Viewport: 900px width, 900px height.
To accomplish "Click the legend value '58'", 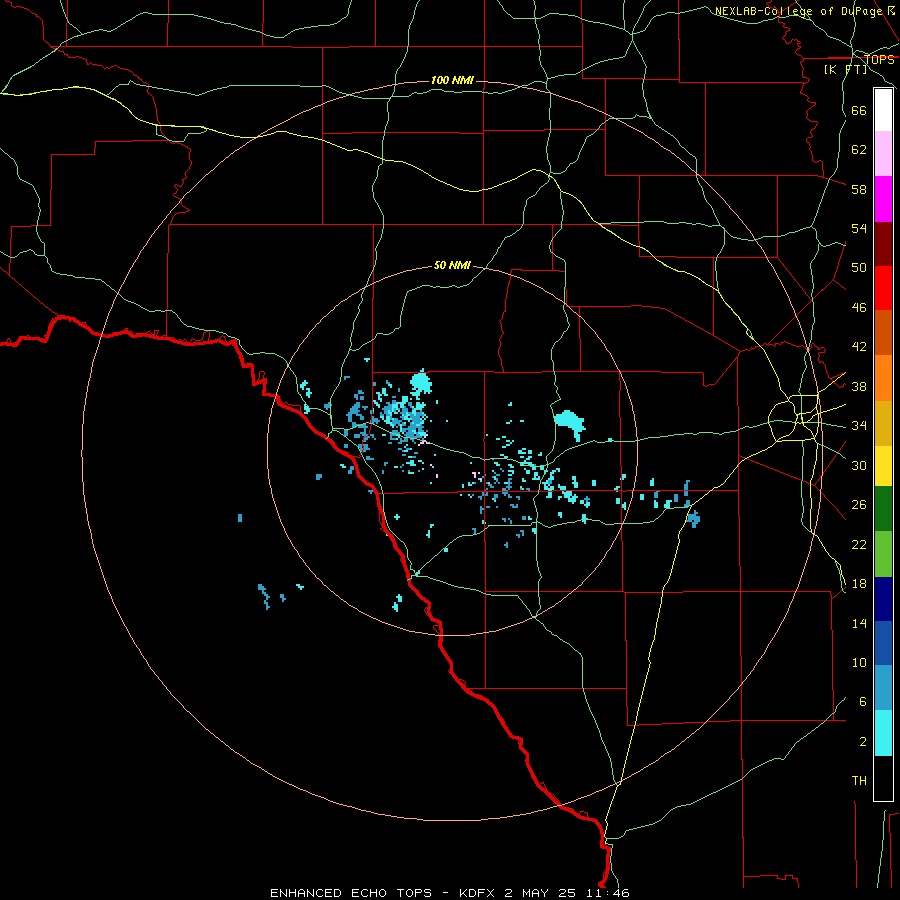I will click(x=859, y=189).
